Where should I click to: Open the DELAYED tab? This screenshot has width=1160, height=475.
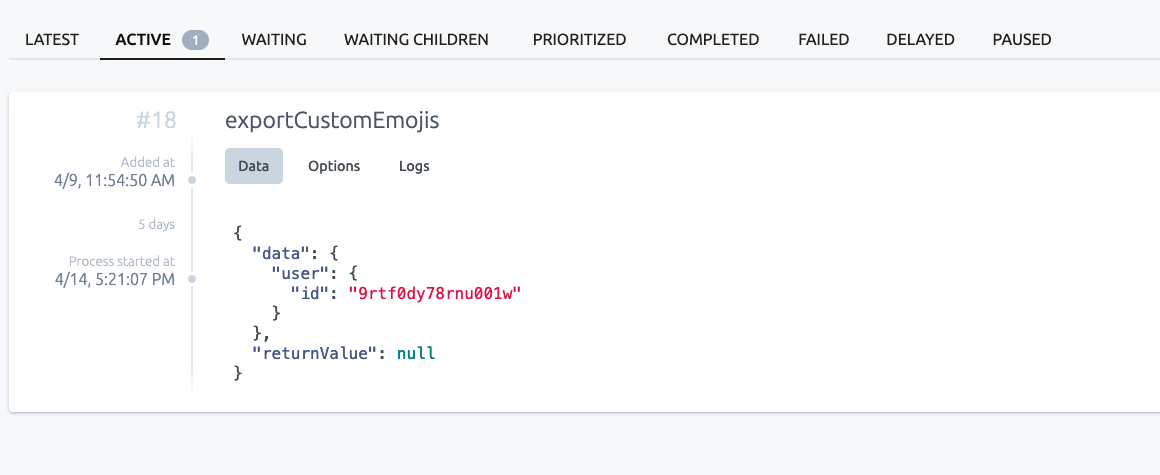click(920, 39)
